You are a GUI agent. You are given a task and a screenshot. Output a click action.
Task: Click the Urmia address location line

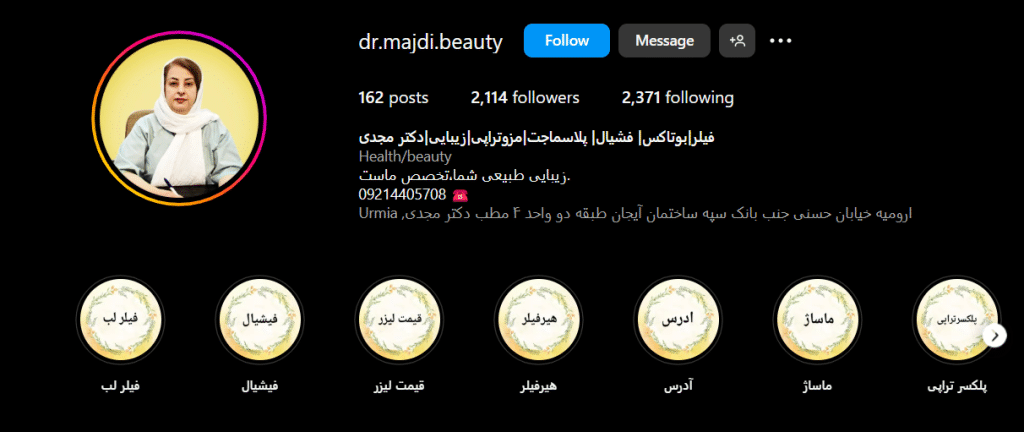(x=635, y=213)
